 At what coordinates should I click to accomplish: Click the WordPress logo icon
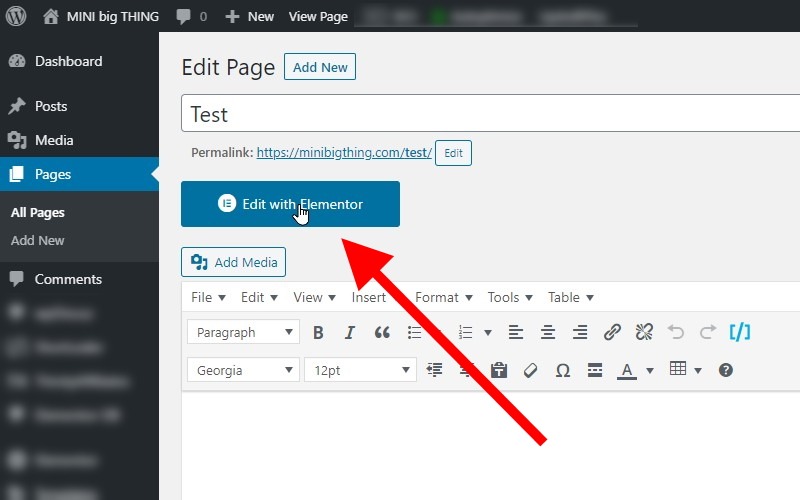point(16,16)
